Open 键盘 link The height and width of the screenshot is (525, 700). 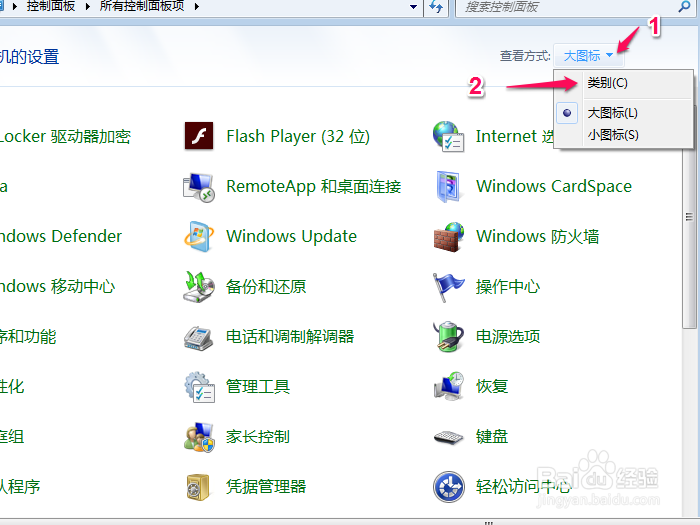click(x=492, y=437)
